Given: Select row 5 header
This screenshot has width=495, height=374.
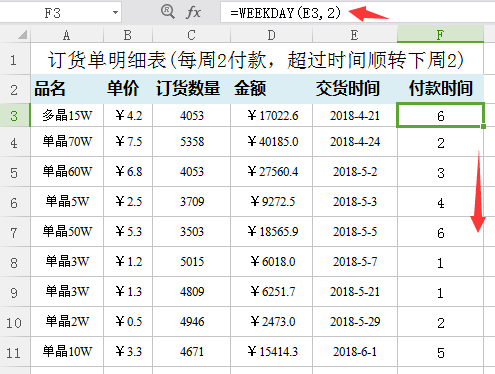Looking at the screenshot, I should 15,172.
